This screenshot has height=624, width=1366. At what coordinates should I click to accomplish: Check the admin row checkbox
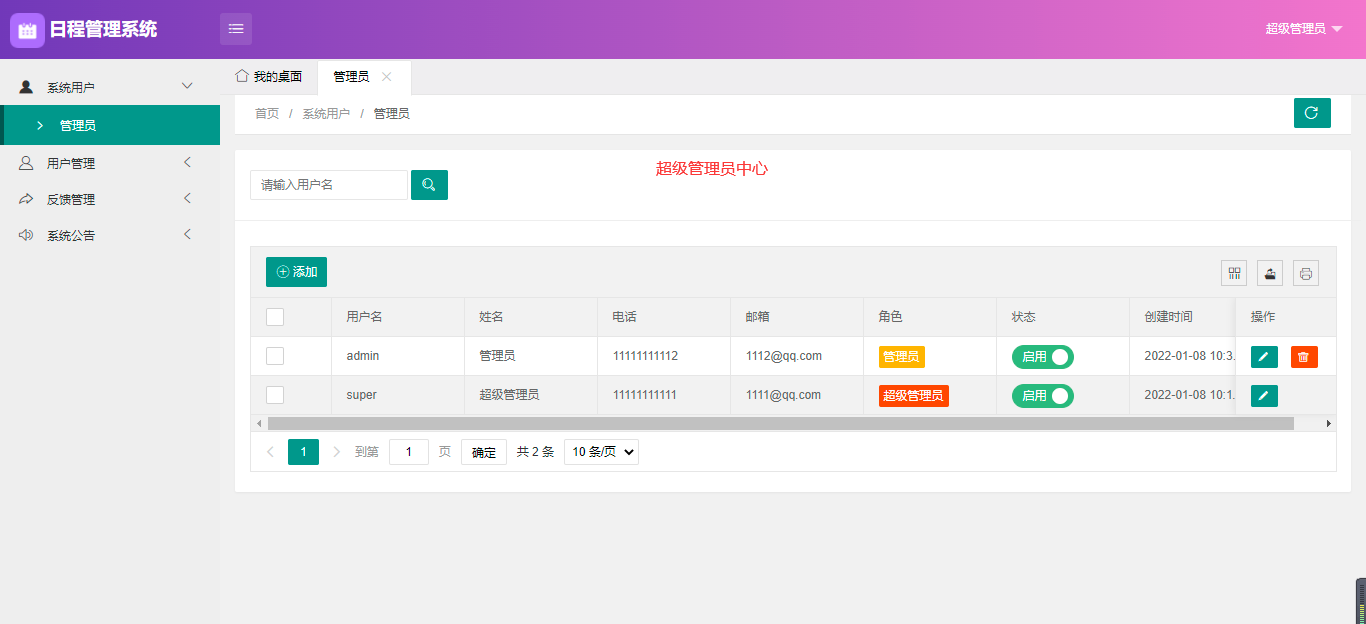275,356
